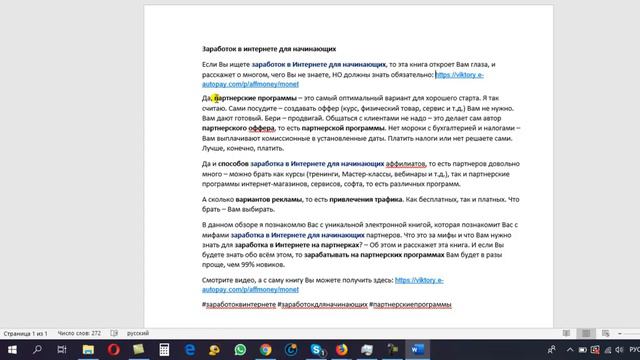The width and height of the screenshot is (640, 360).
Task: Click the underlined word 'оффера'
Action: (262, 128)
